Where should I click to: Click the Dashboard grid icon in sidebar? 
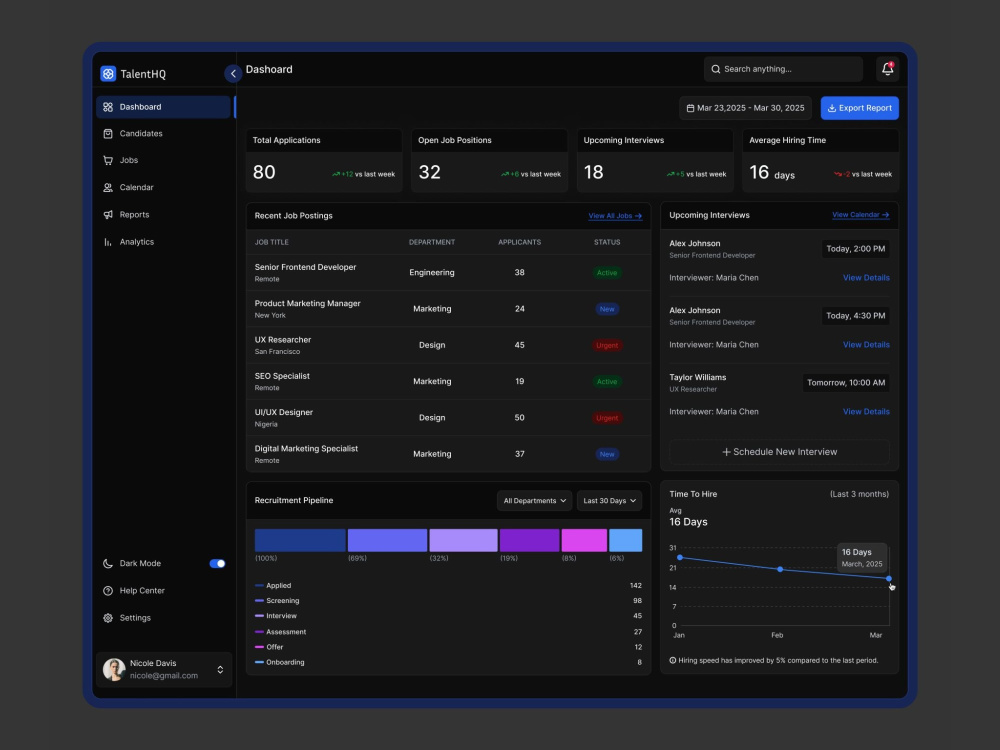pyautogui.click(x=108, y=107)
